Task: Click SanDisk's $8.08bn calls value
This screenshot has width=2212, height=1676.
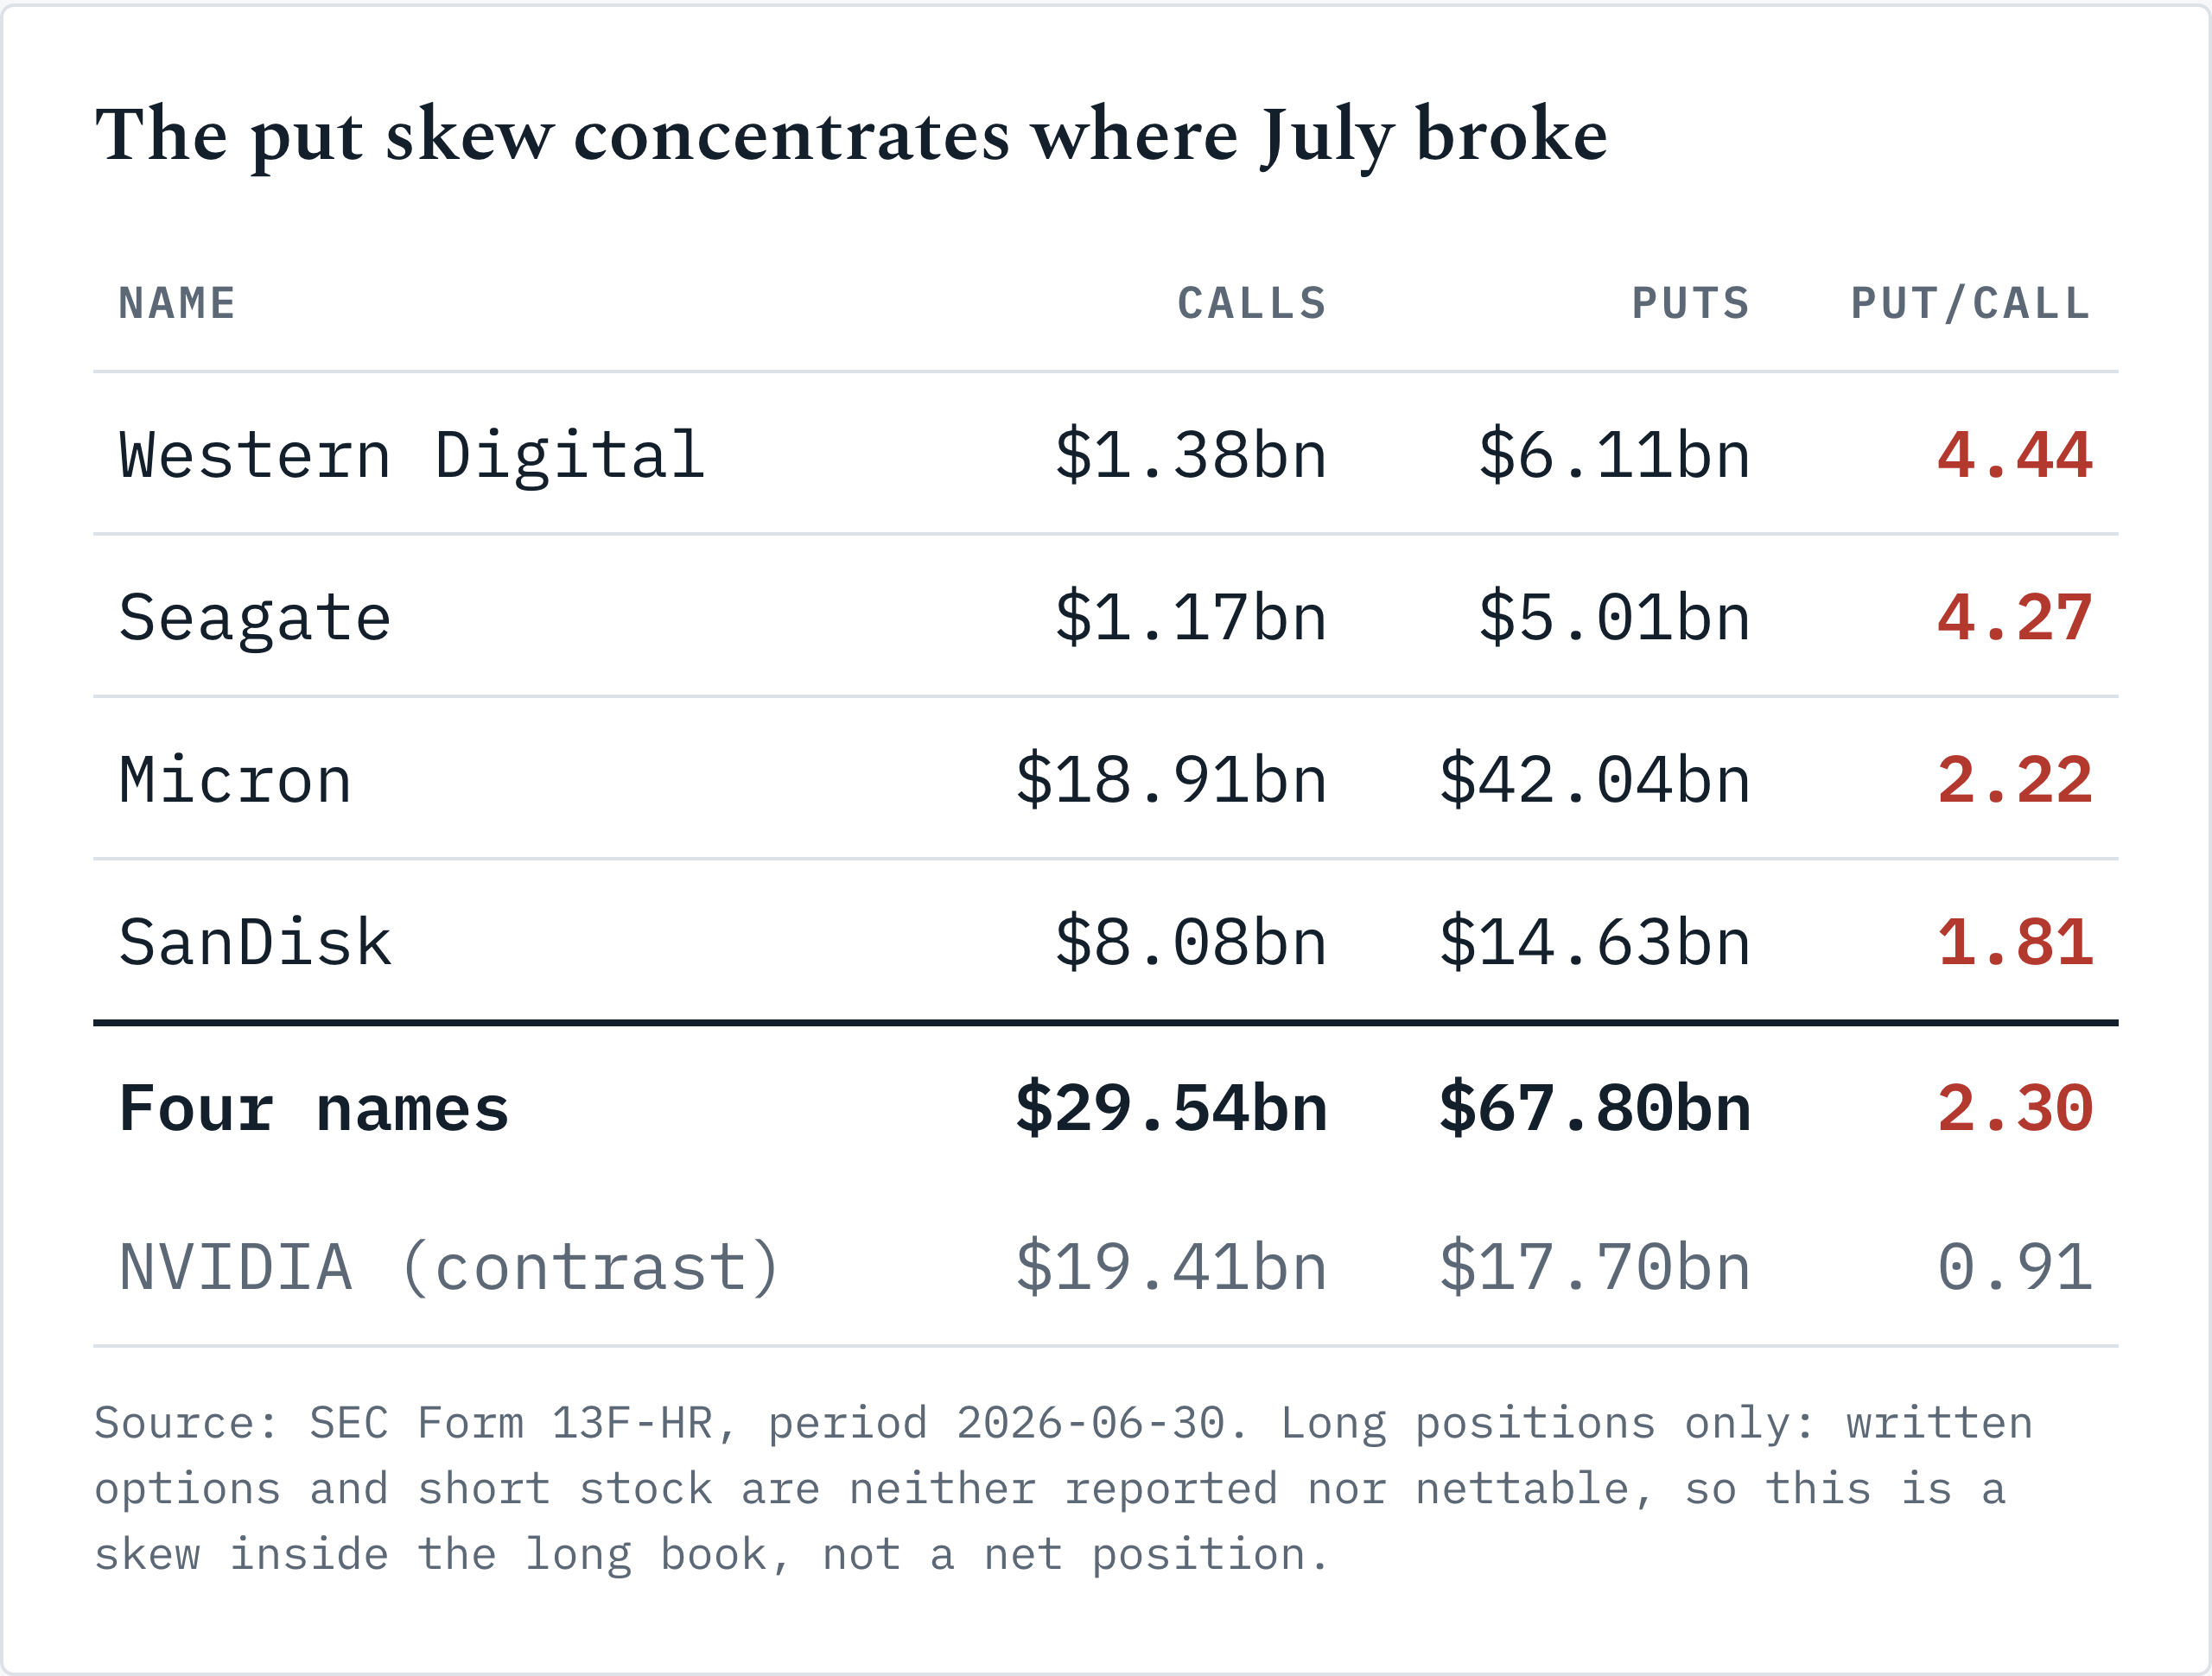Action: coord(1191,942)
